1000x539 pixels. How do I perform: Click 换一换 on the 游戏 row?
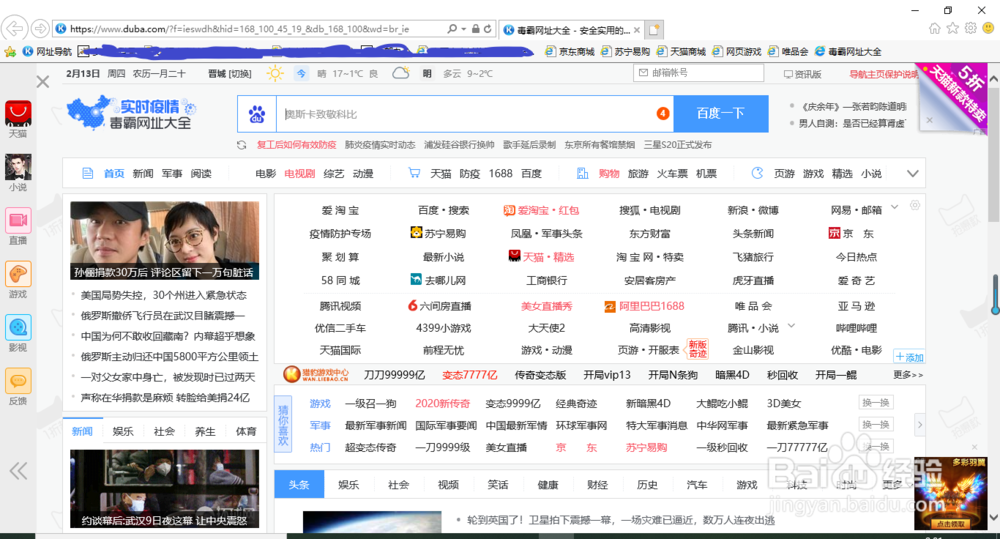click(876, 402)
